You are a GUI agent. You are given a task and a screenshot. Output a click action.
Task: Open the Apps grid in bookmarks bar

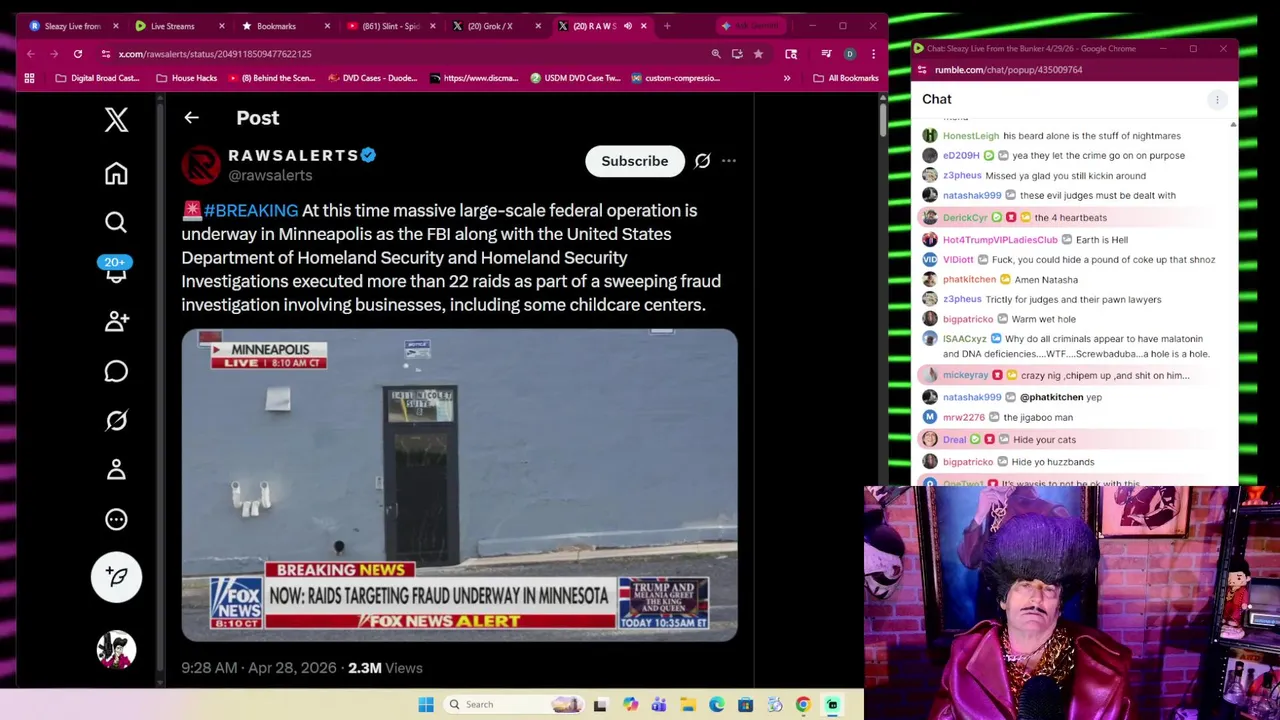[x=29, y=78]
